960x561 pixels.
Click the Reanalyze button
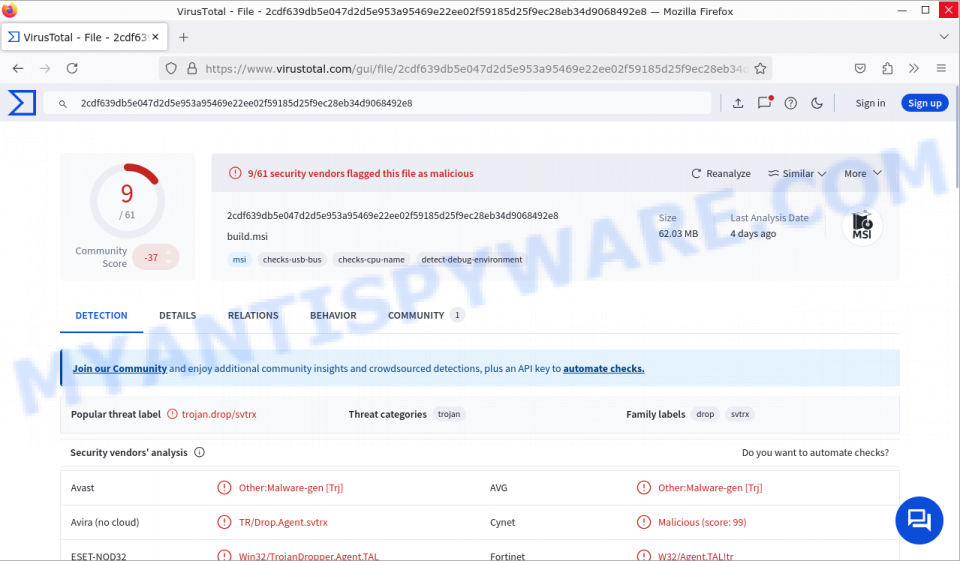(x=720, y=173)
